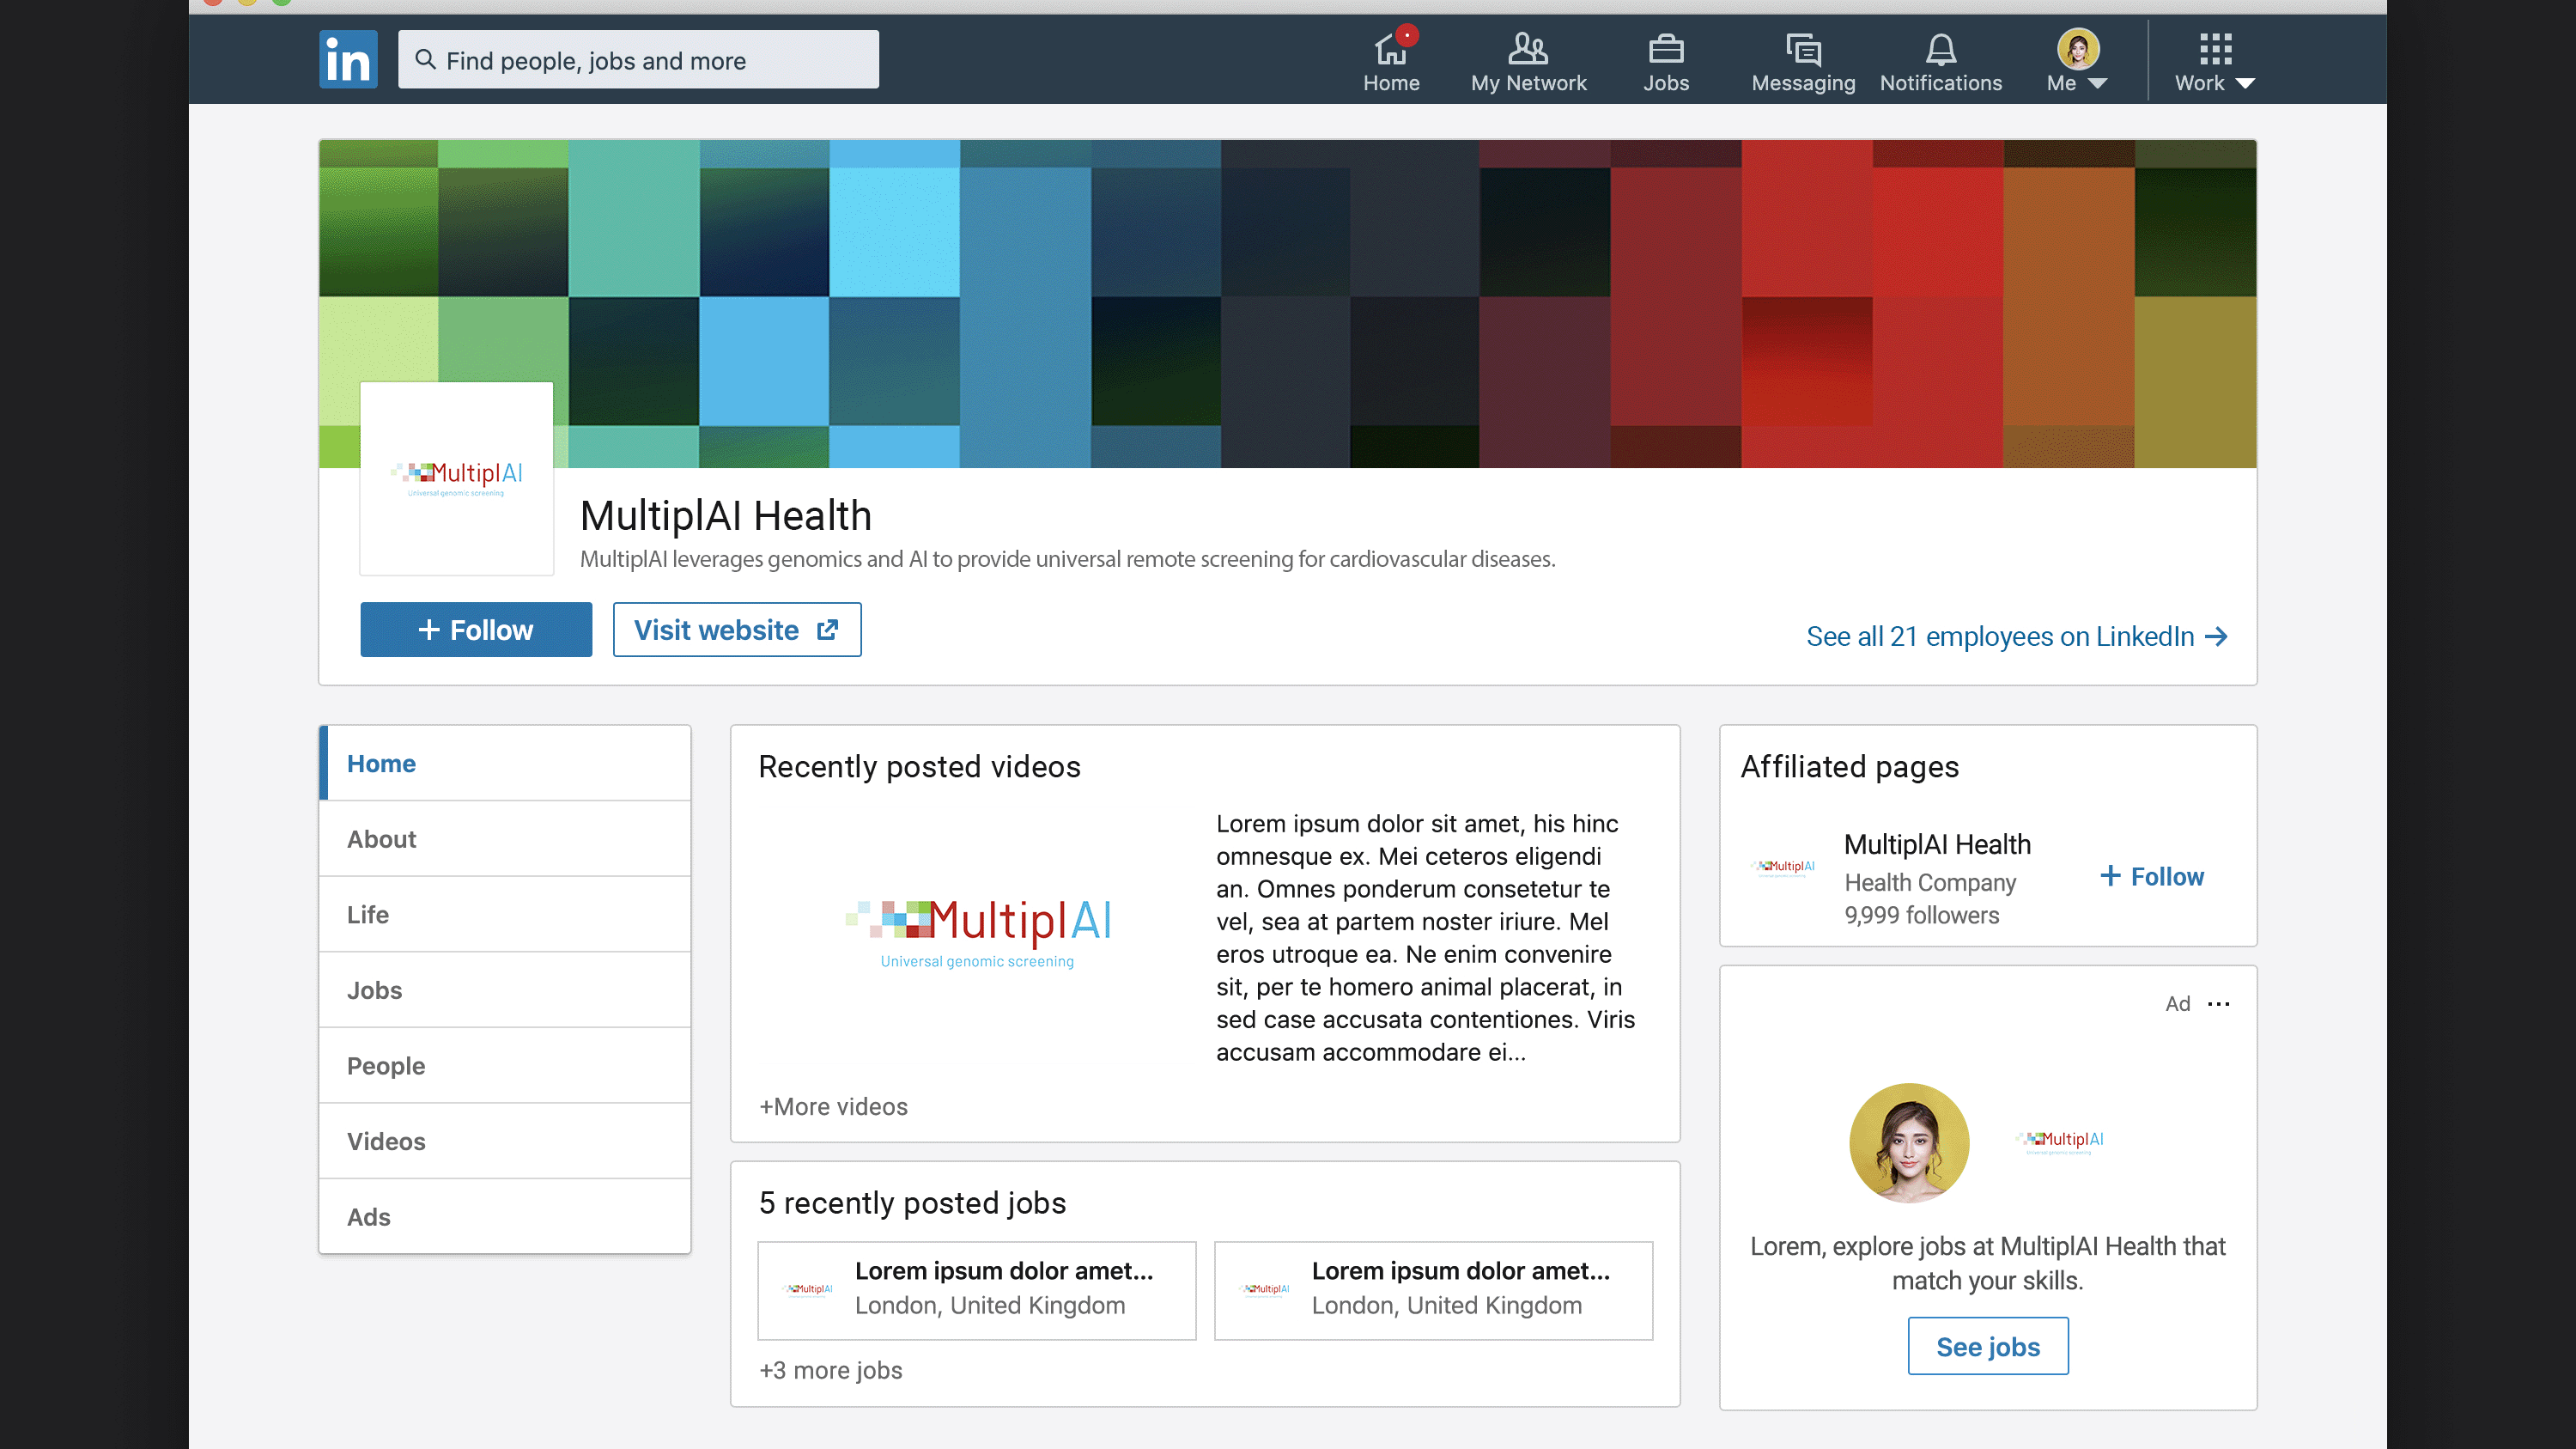2576x1449 pixels.
Task: Click the Visit website button
Action: coord(736,630)
